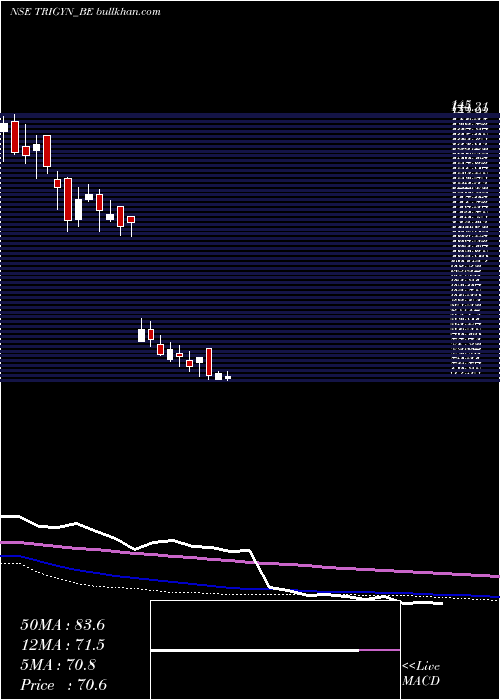Select the 12MA : 71.5 reading
Viewport: 500px width, 700px height.
point(62,645)
